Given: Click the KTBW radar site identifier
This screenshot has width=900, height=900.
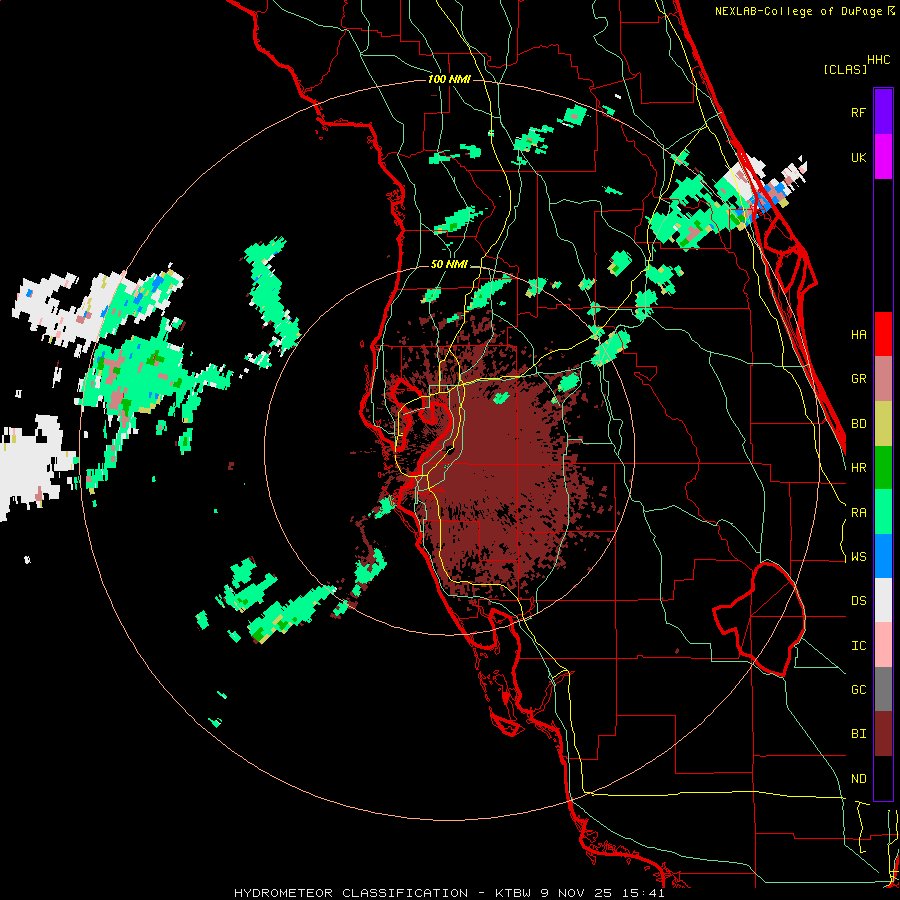Looking at the screenshot, I should click(x=514, y=893).
